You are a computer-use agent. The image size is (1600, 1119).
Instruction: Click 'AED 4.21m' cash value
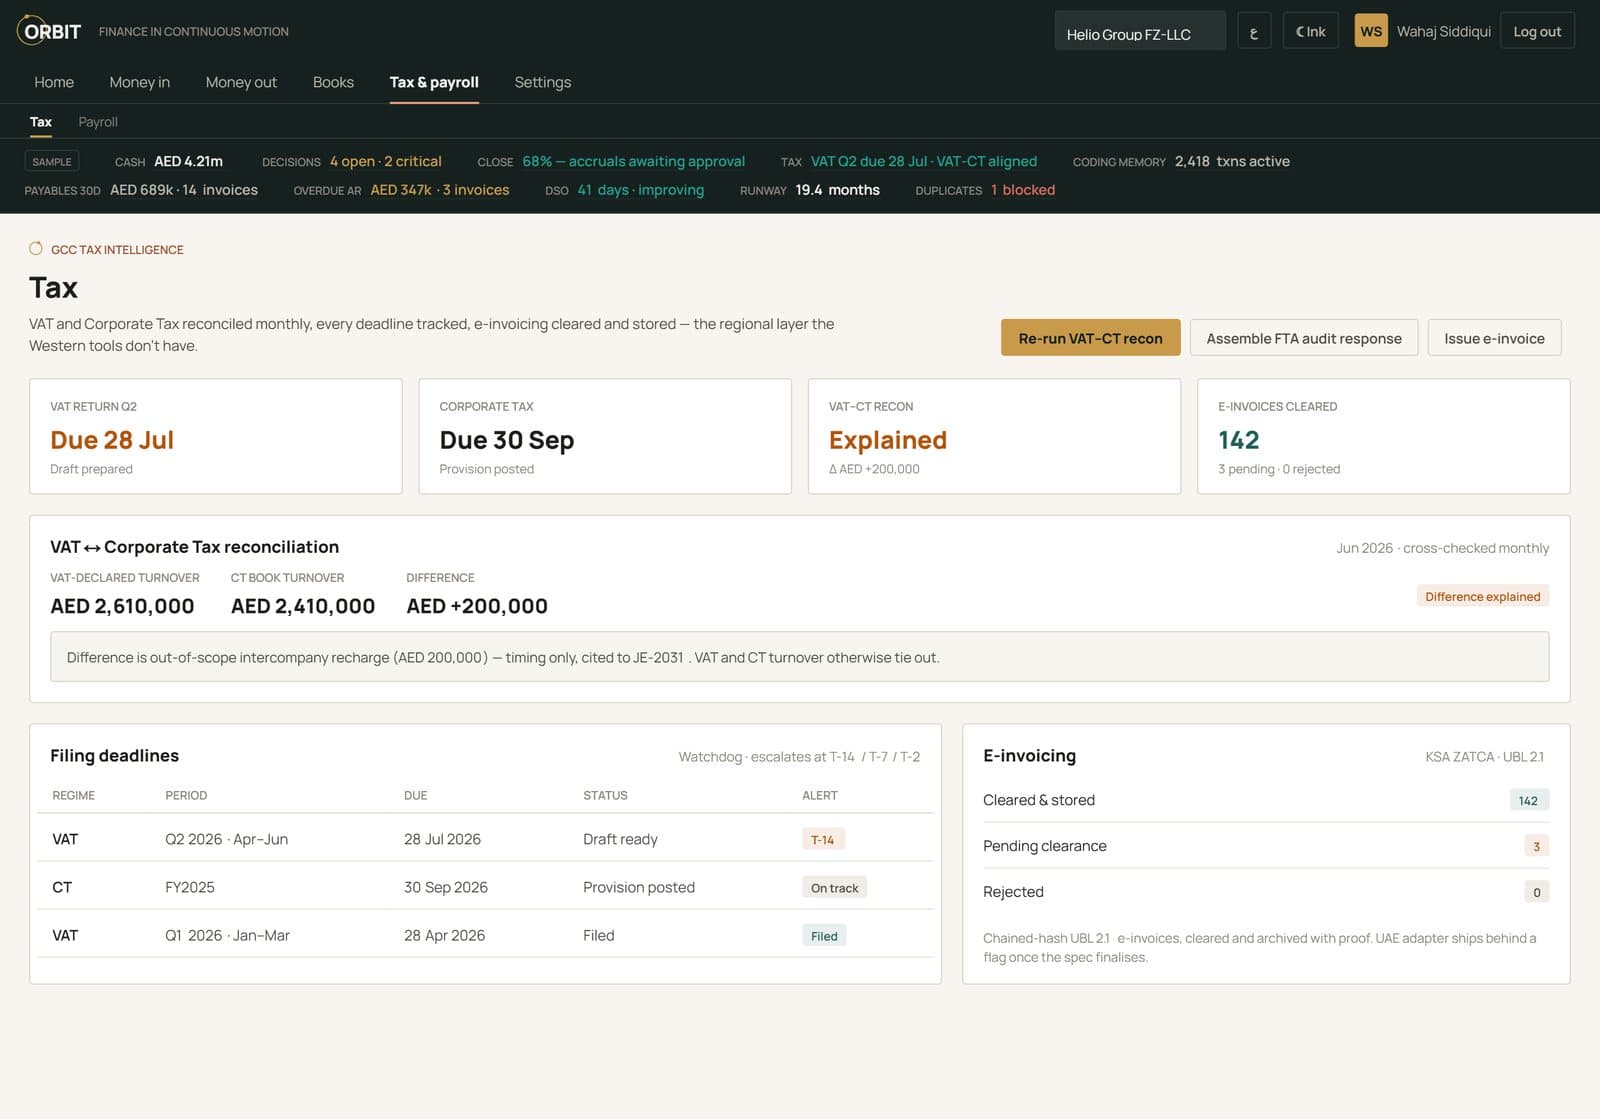(x=188, y=161)
